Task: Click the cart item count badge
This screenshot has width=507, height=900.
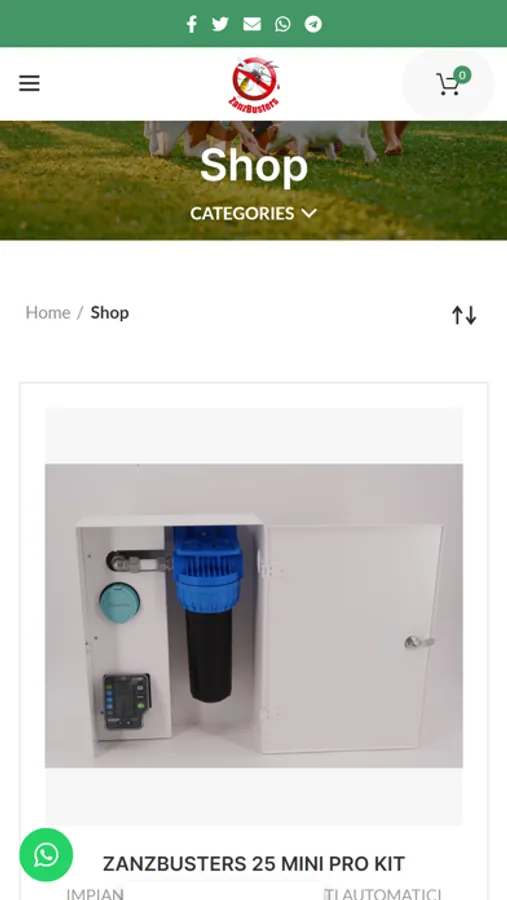Action: pos(462,75)
